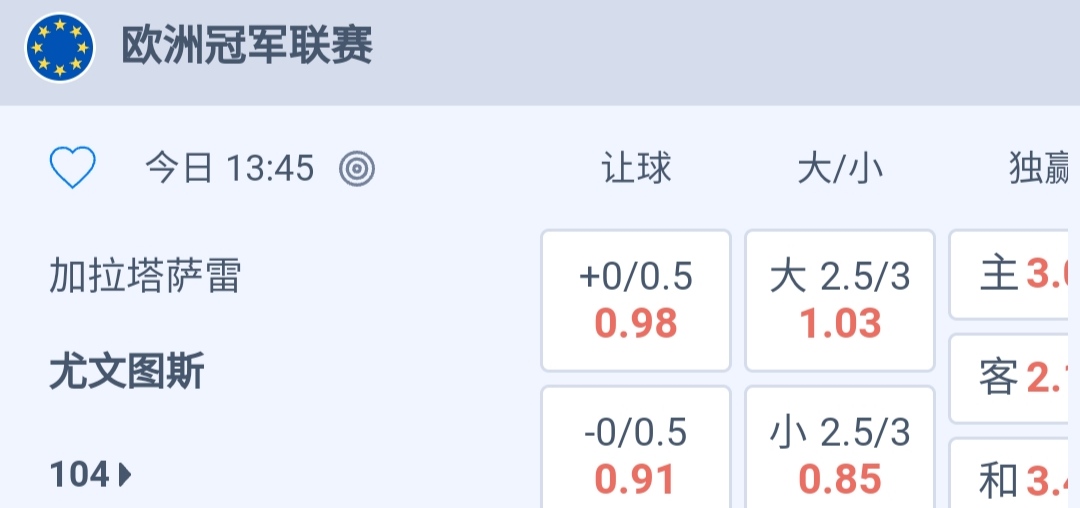
Task: Pick the +0/0.5 handicap at 0.98
Action: point(636,300)
